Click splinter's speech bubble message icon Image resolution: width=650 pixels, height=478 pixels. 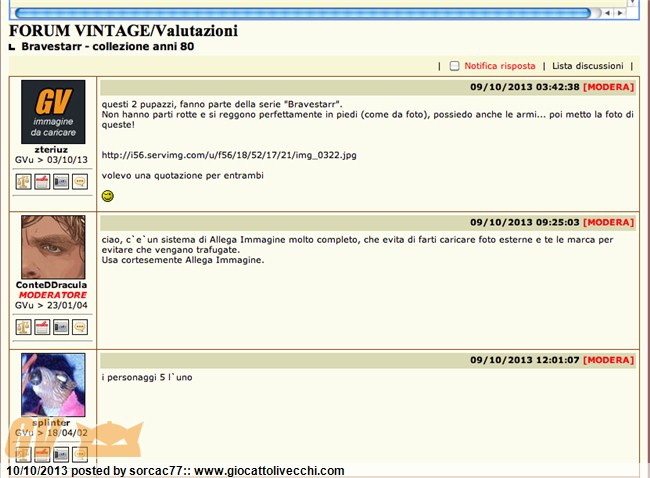pyautogui.click(x=80, y=454)
